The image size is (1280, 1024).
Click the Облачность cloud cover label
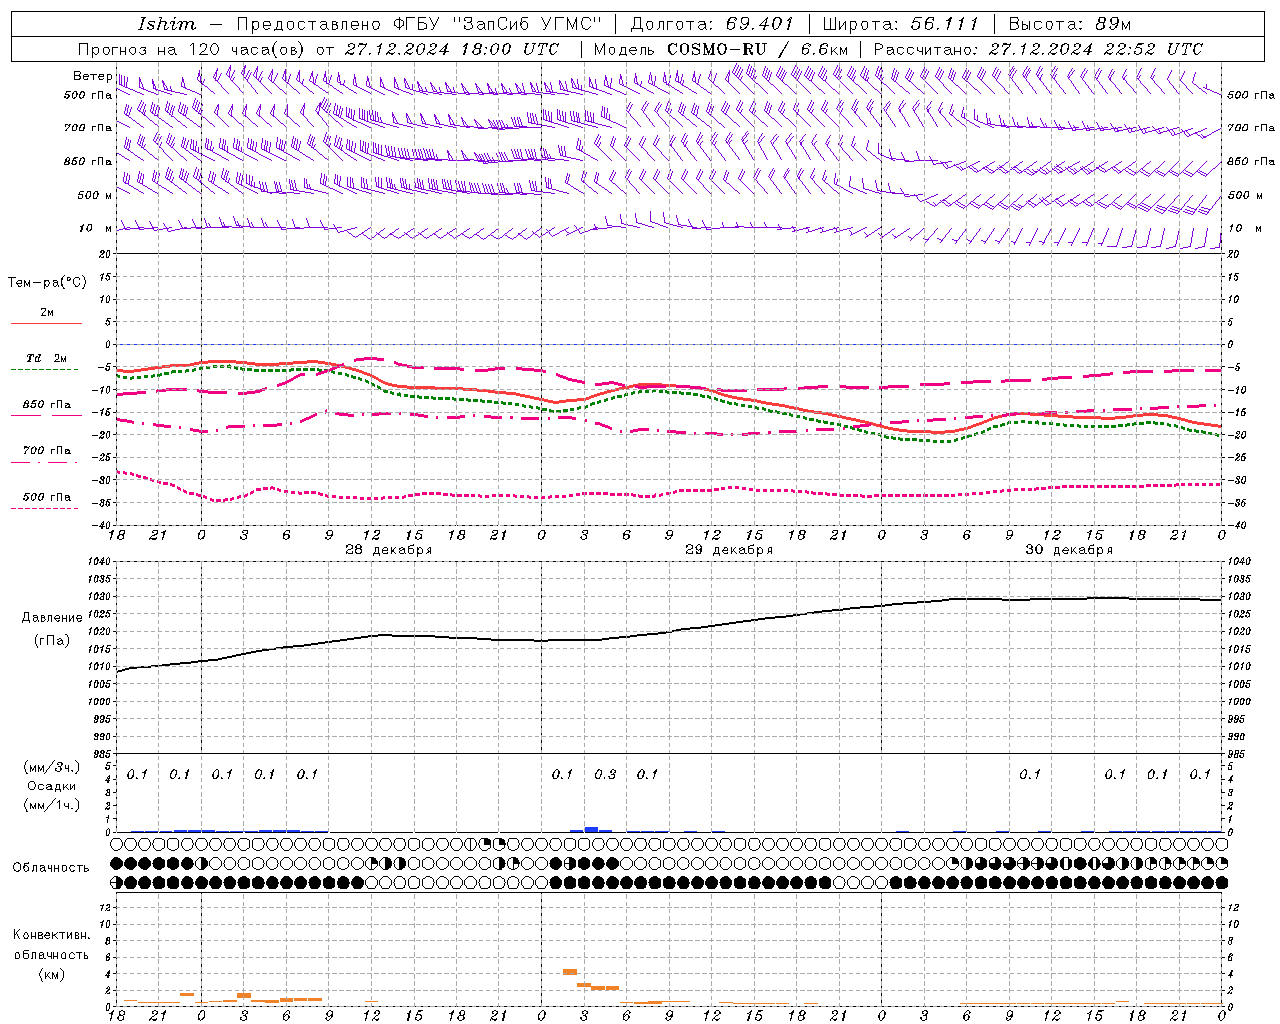tap(51, 867)
